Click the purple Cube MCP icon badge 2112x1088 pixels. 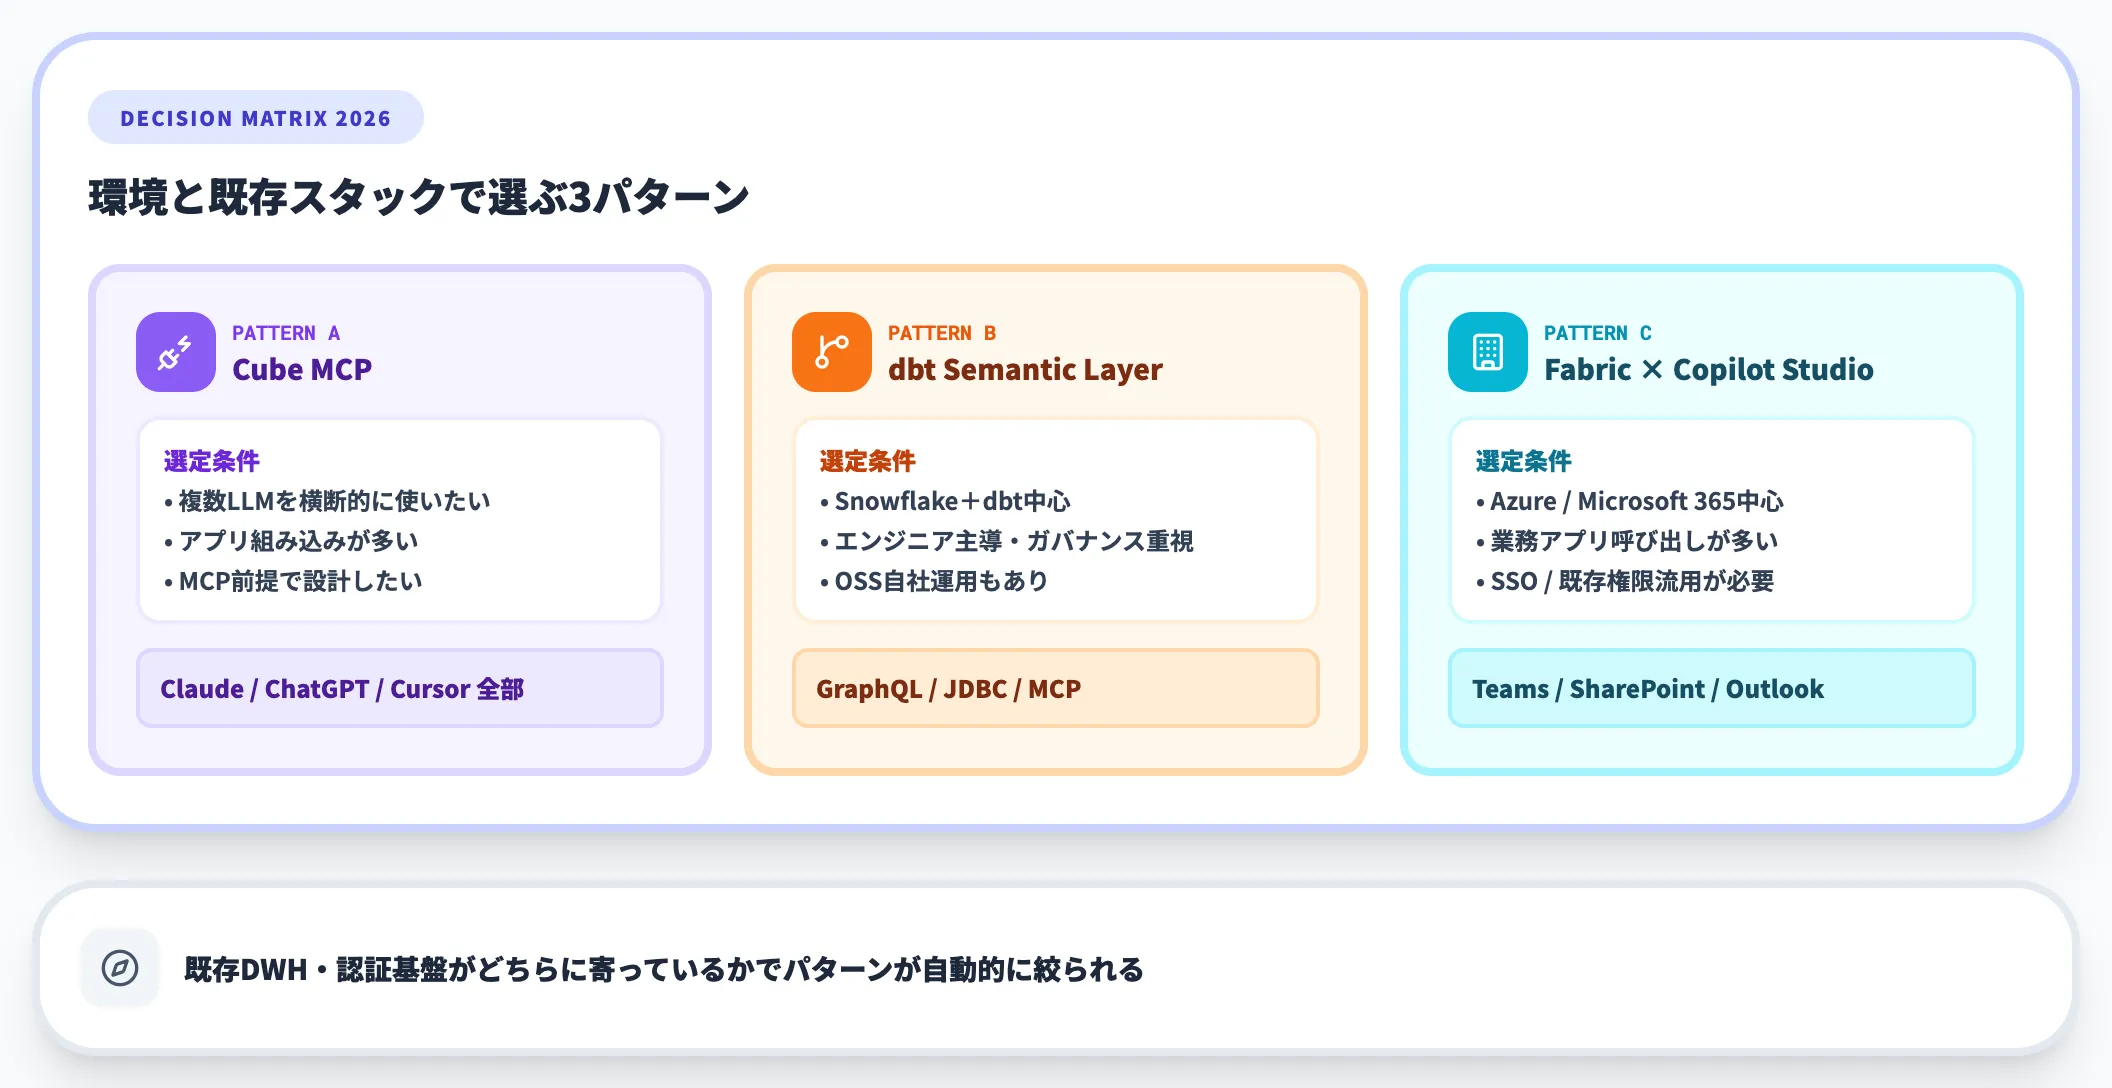175,351
